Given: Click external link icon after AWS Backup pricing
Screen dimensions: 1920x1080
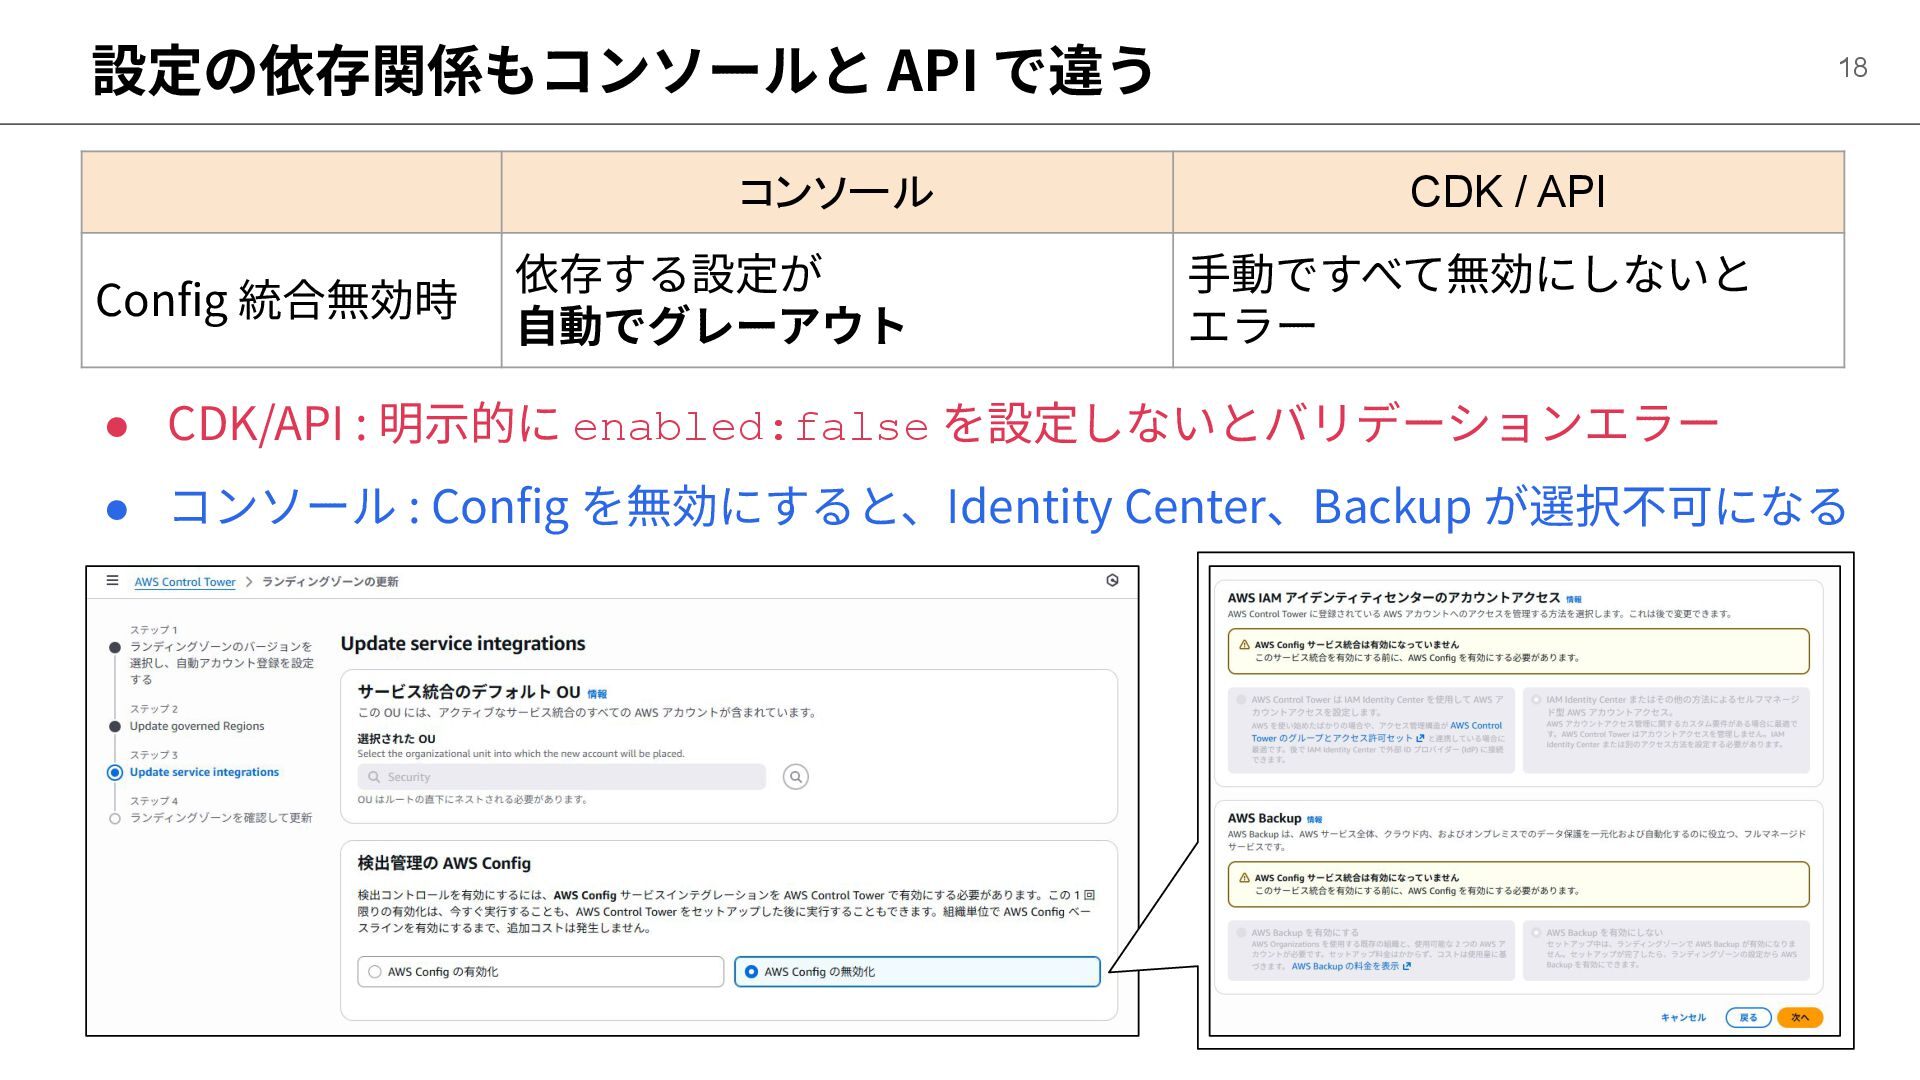Looking at the screenshot, I should 1407,966.
